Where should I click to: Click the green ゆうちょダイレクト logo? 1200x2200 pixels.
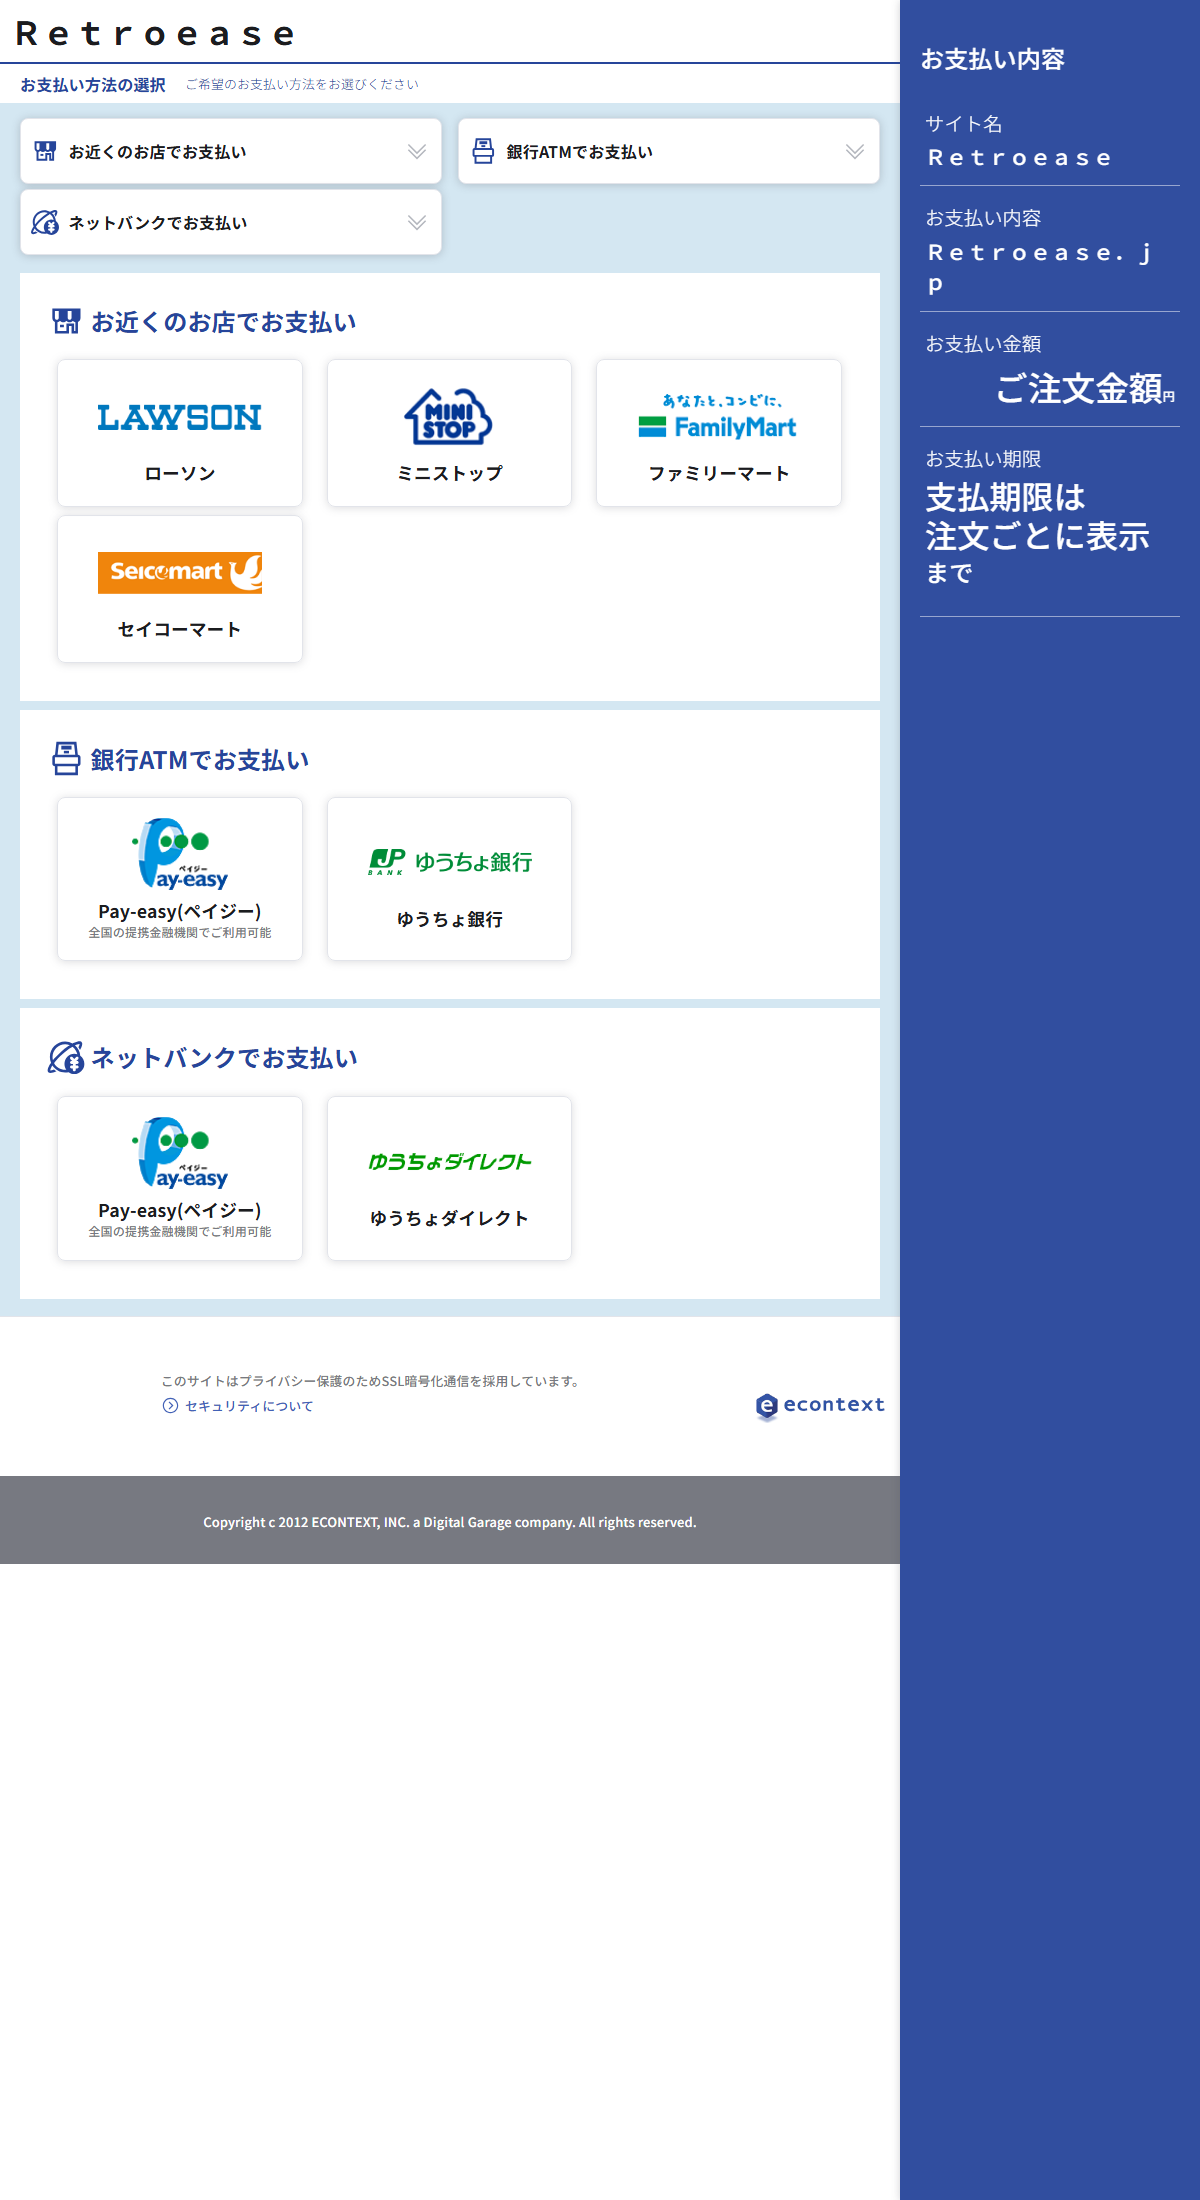point(449,1161)
